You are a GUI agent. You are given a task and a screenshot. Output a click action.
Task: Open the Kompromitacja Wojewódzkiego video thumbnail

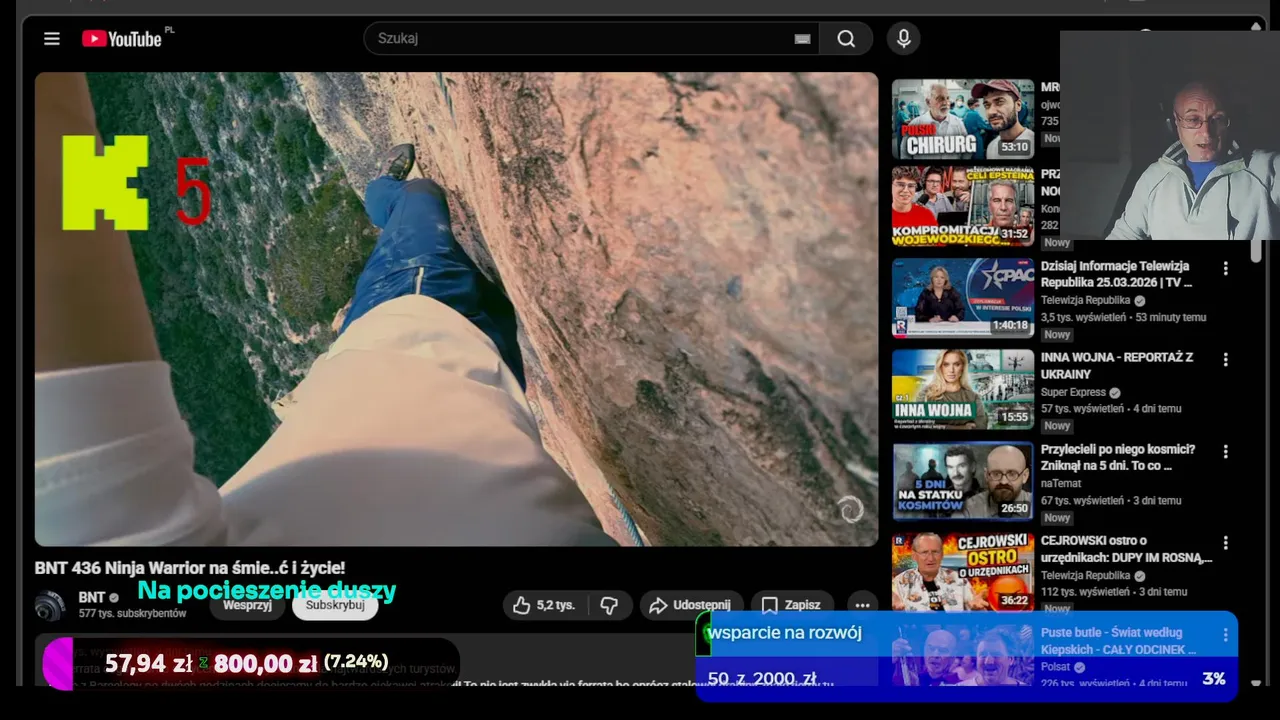963,207
